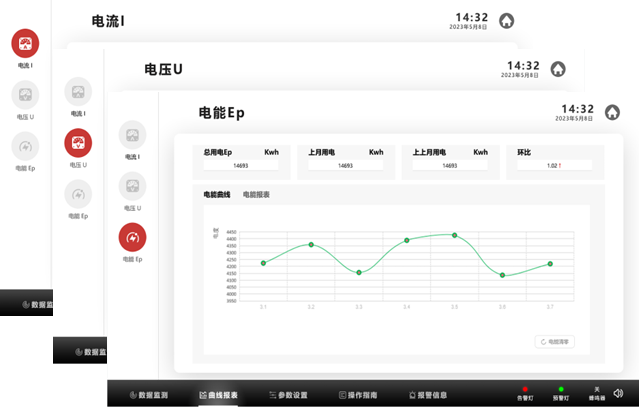This screenshot has height=407, width=639.
Task: Open 操作指南 in bottom navigation
Action: (358, 395)
